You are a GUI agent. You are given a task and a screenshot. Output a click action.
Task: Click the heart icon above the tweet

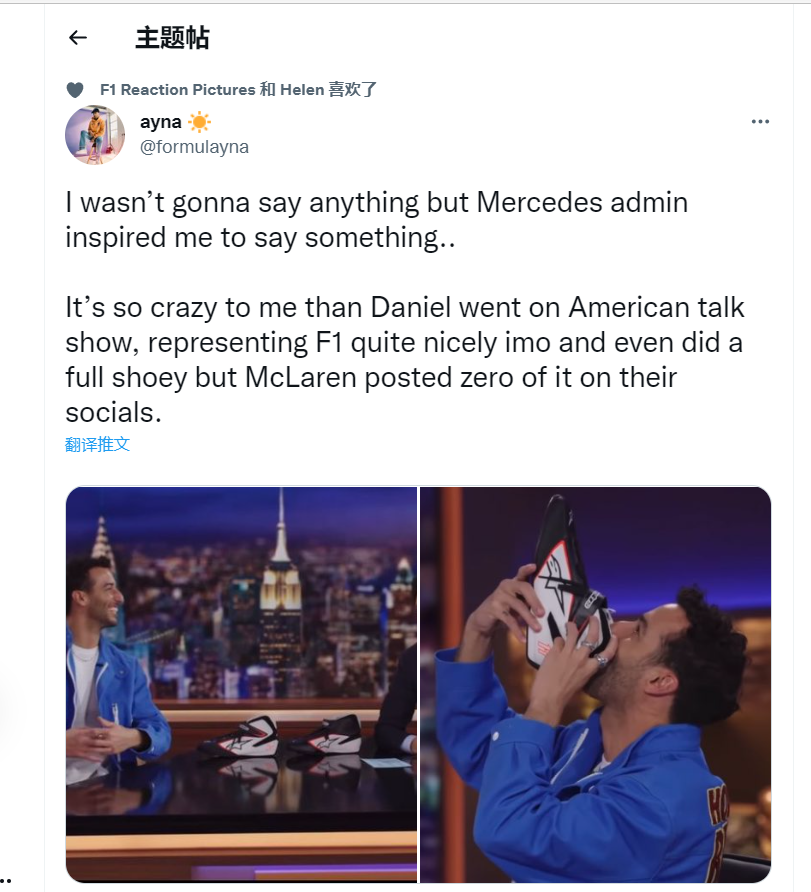point(75,90)
